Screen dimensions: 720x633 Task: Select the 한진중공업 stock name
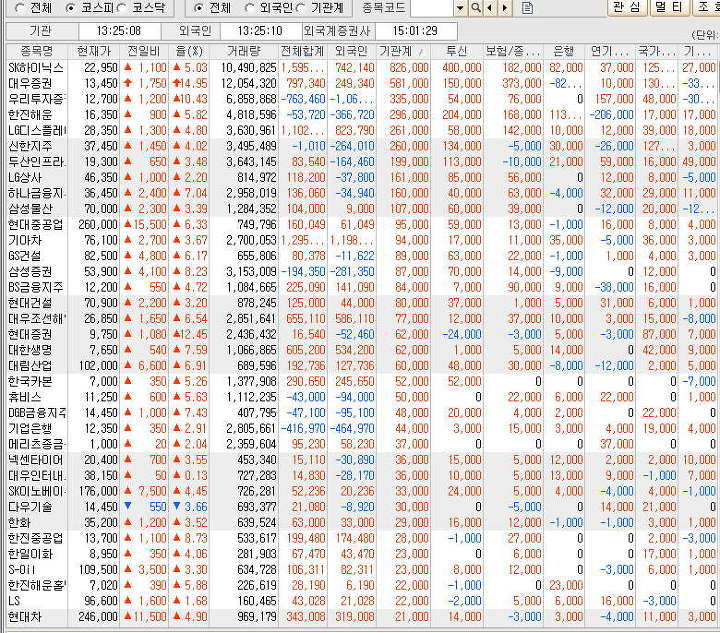35,538
